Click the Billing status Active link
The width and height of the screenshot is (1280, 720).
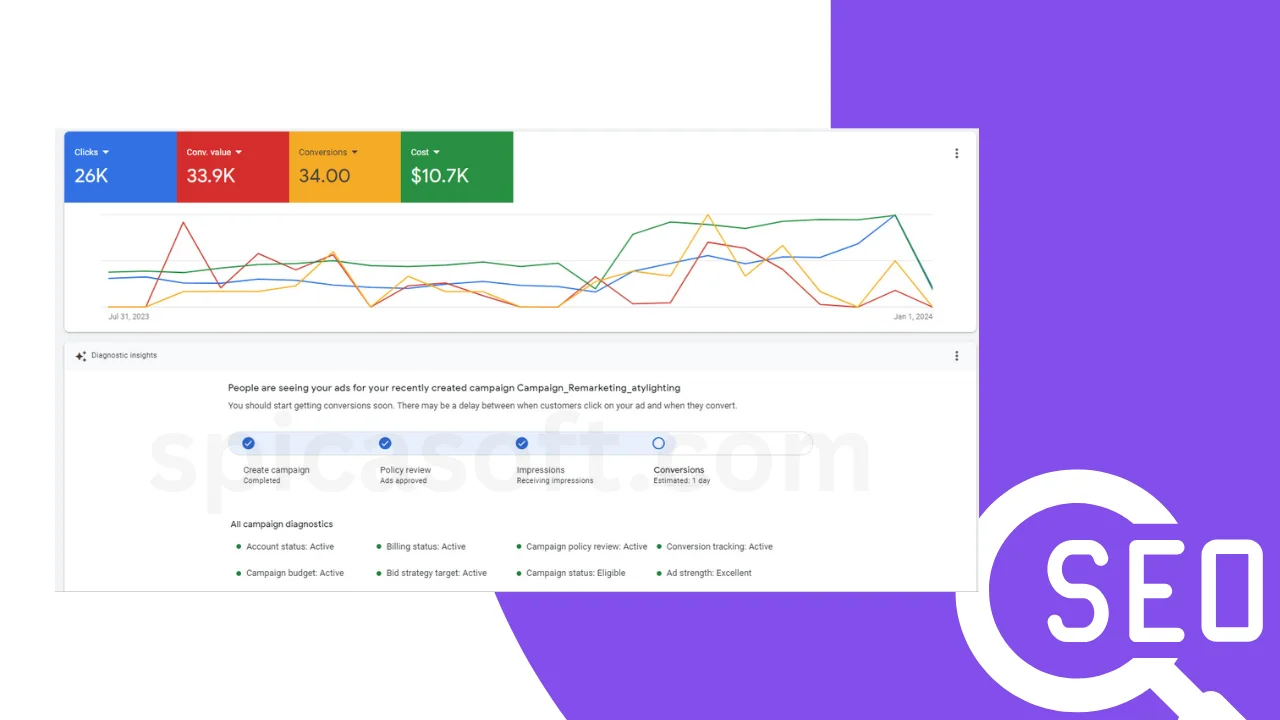tap(424, 547)
